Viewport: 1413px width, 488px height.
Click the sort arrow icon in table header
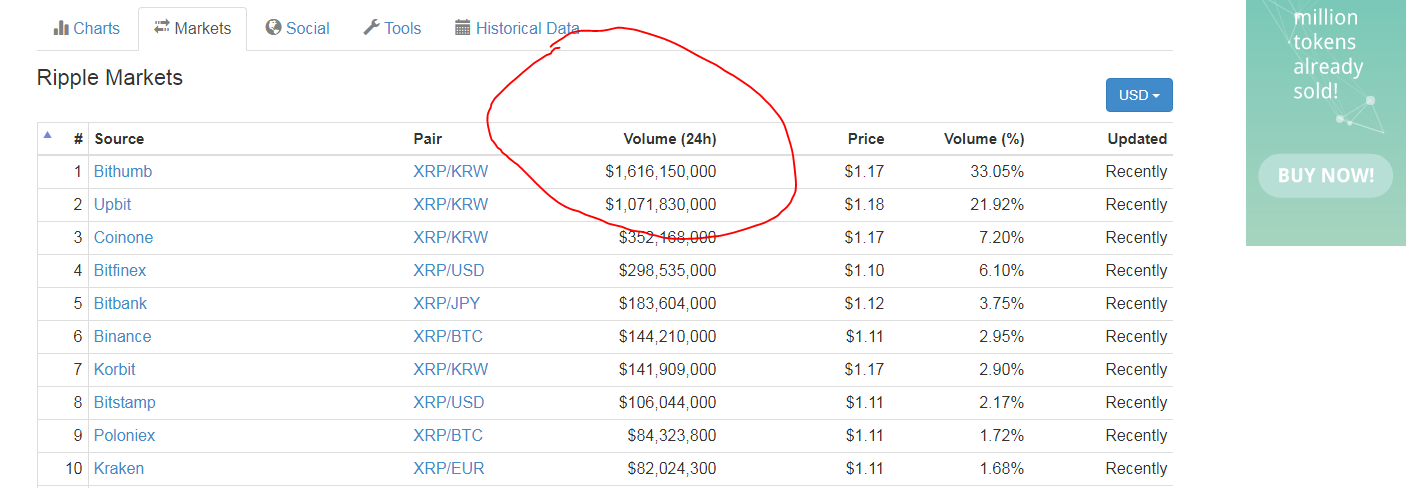47,134
